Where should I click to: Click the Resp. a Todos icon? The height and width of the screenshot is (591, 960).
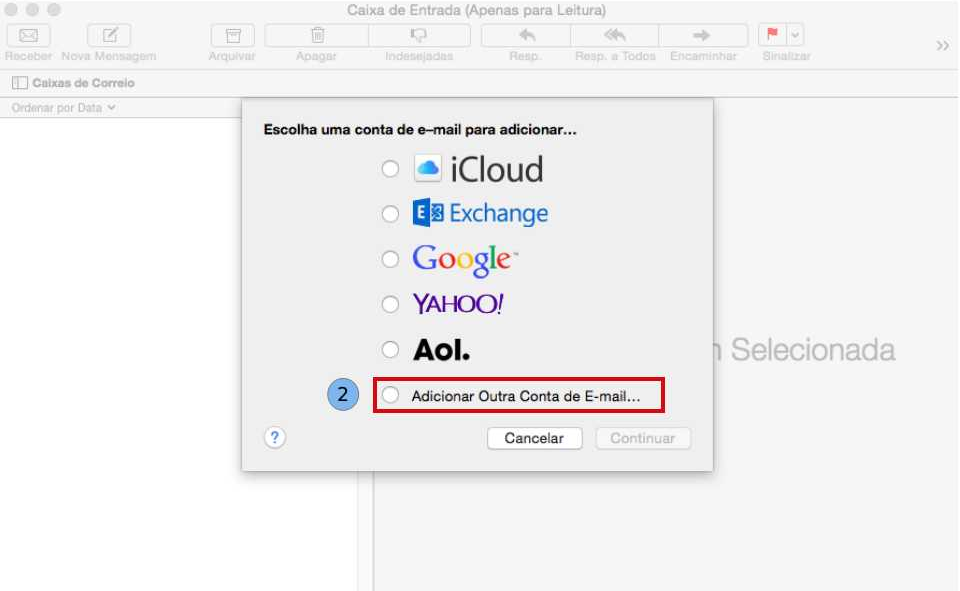[615, 35]
